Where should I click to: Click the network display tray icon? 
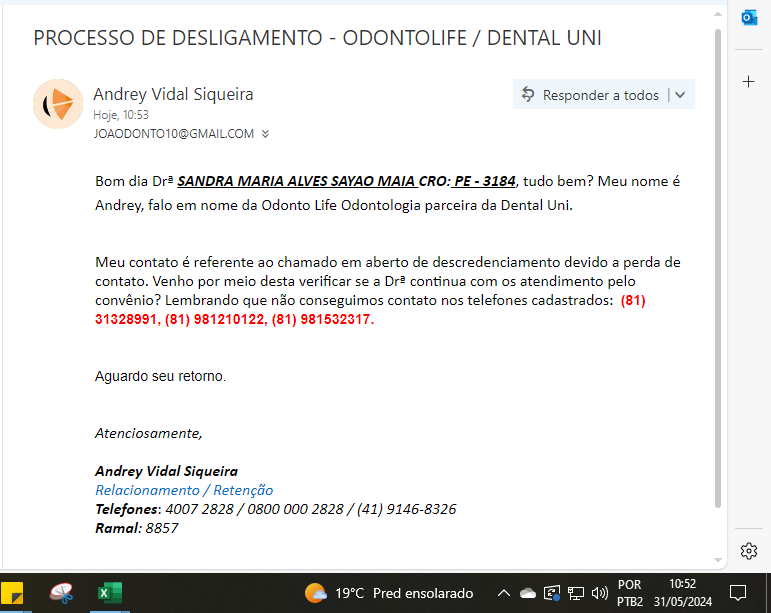576,593
